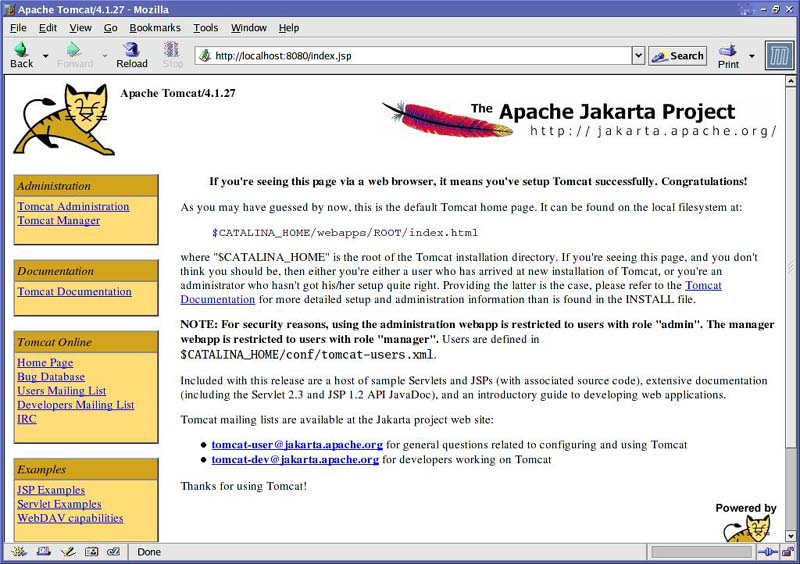Viewport: 800px width, 564px height.
Task: Click the URL bar bookmark icon
Action: [205, 56]
